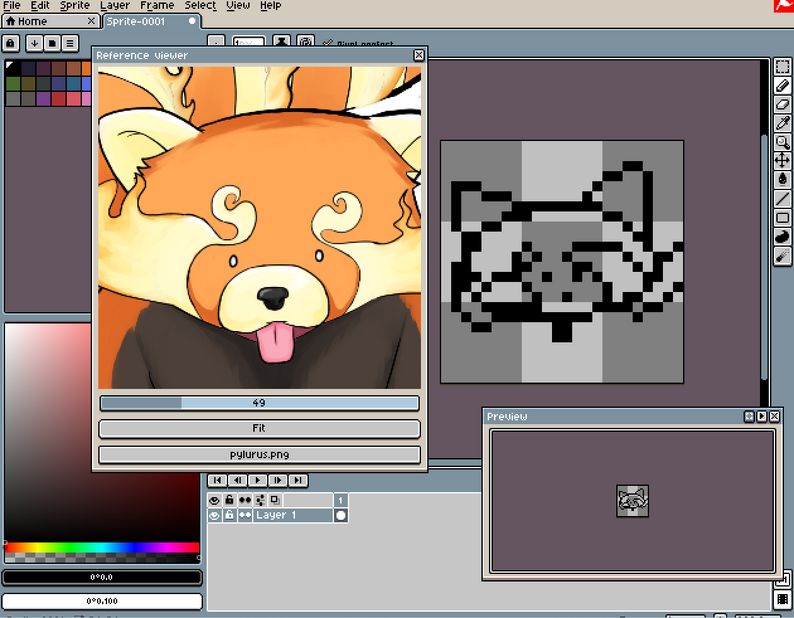This screenshot has width=794, height=618.
Task: Select Layer 1 in the timeline
Action: click(293, 516)
